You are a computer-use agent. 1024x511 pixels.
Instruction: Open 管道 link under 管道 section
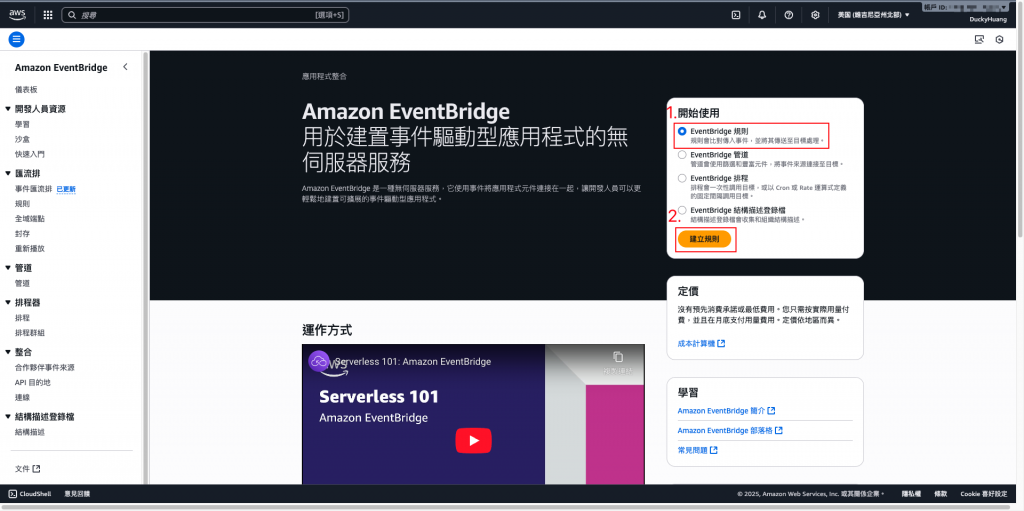[22, 284]
